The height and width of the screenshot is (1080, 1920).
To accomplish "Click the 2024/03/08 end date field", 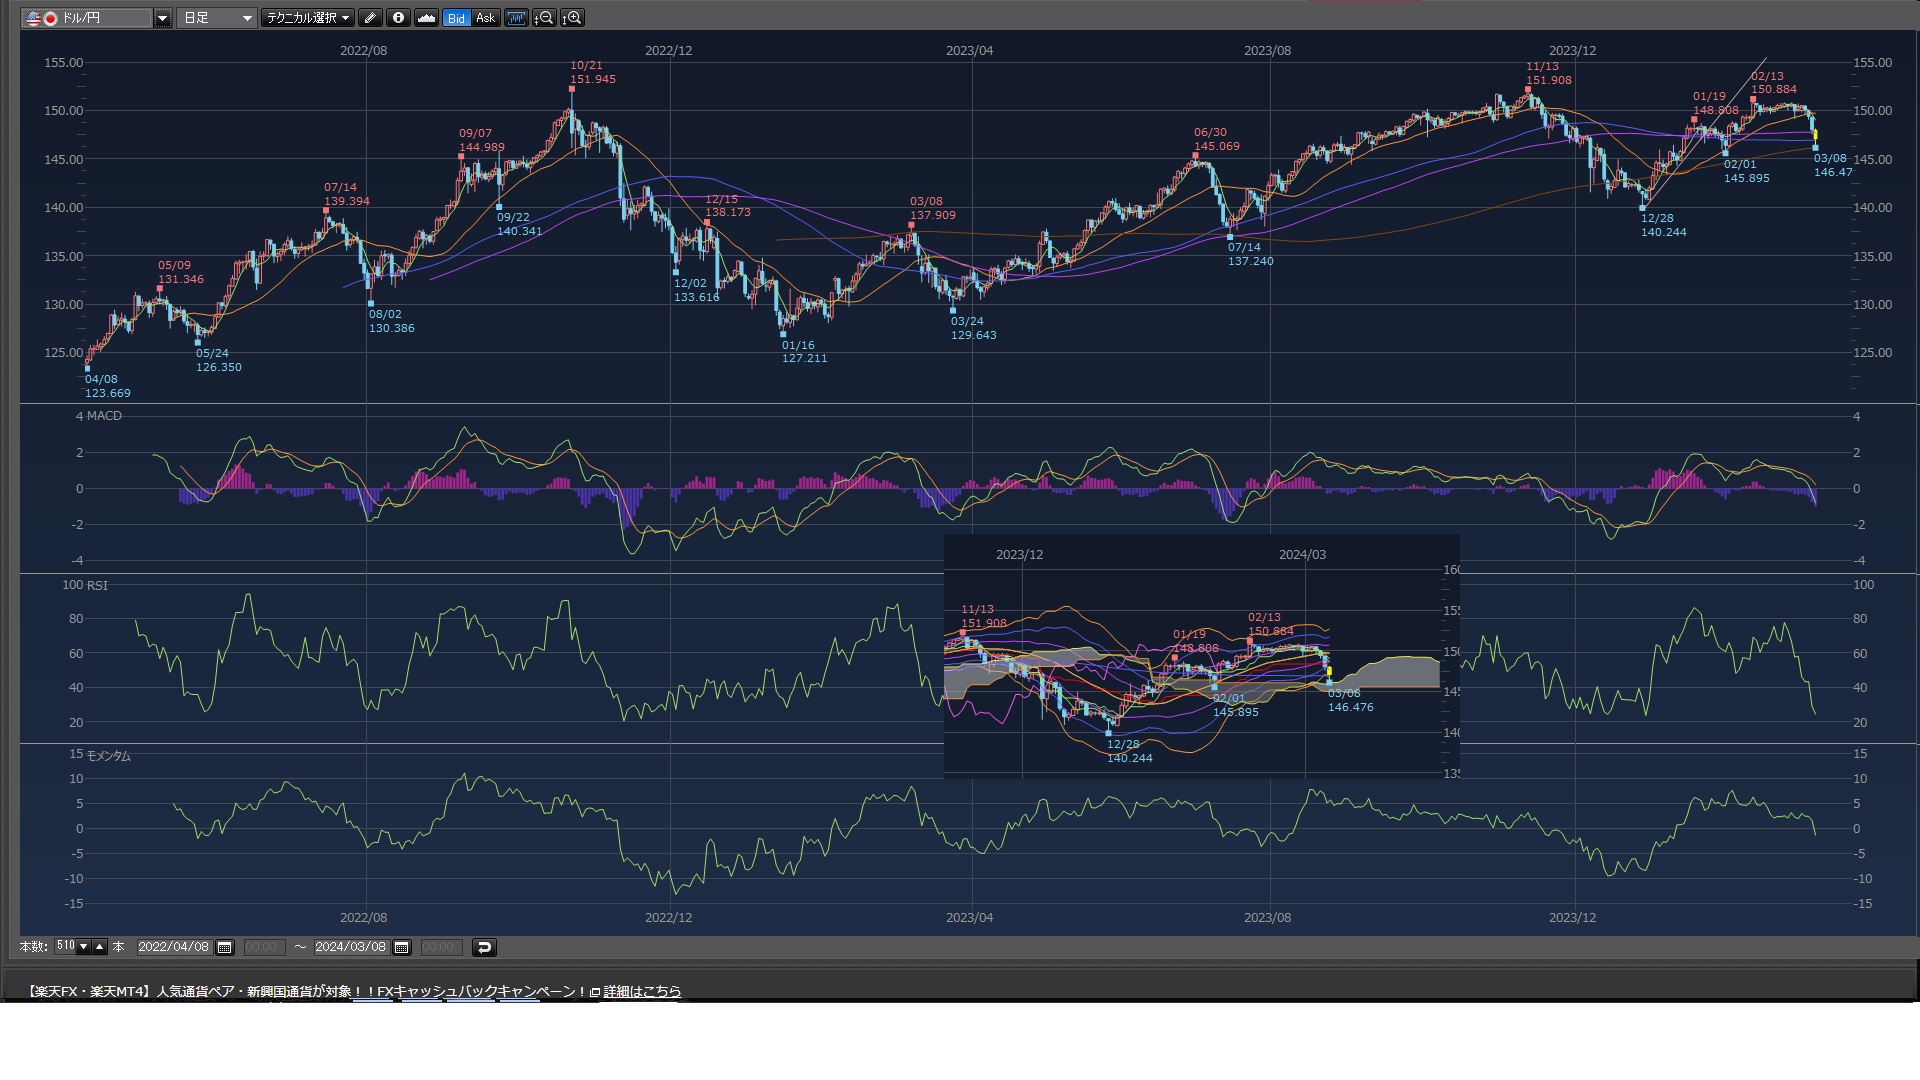I will click(x=350, y=947).
